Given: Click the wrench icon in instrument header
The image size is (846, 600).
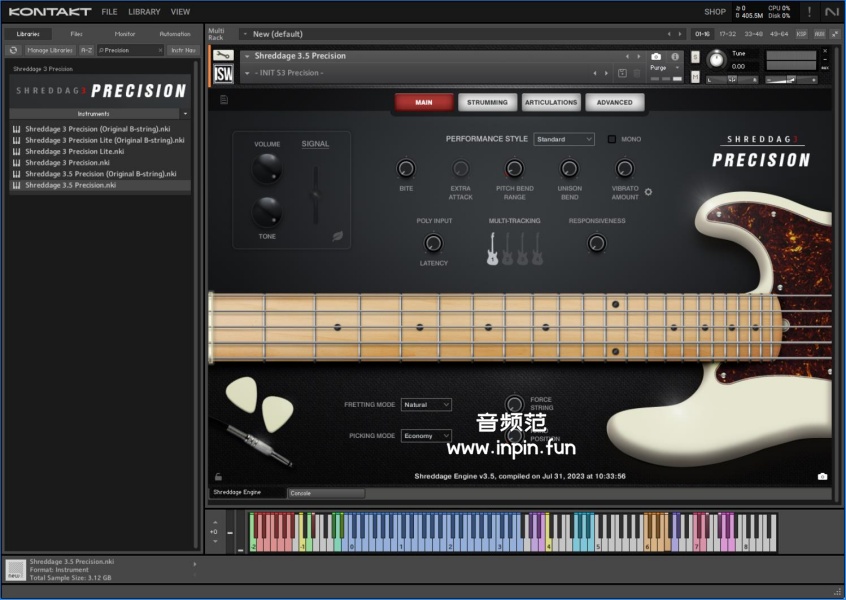Looking at the screenshot, I should [x=225, y=56].
